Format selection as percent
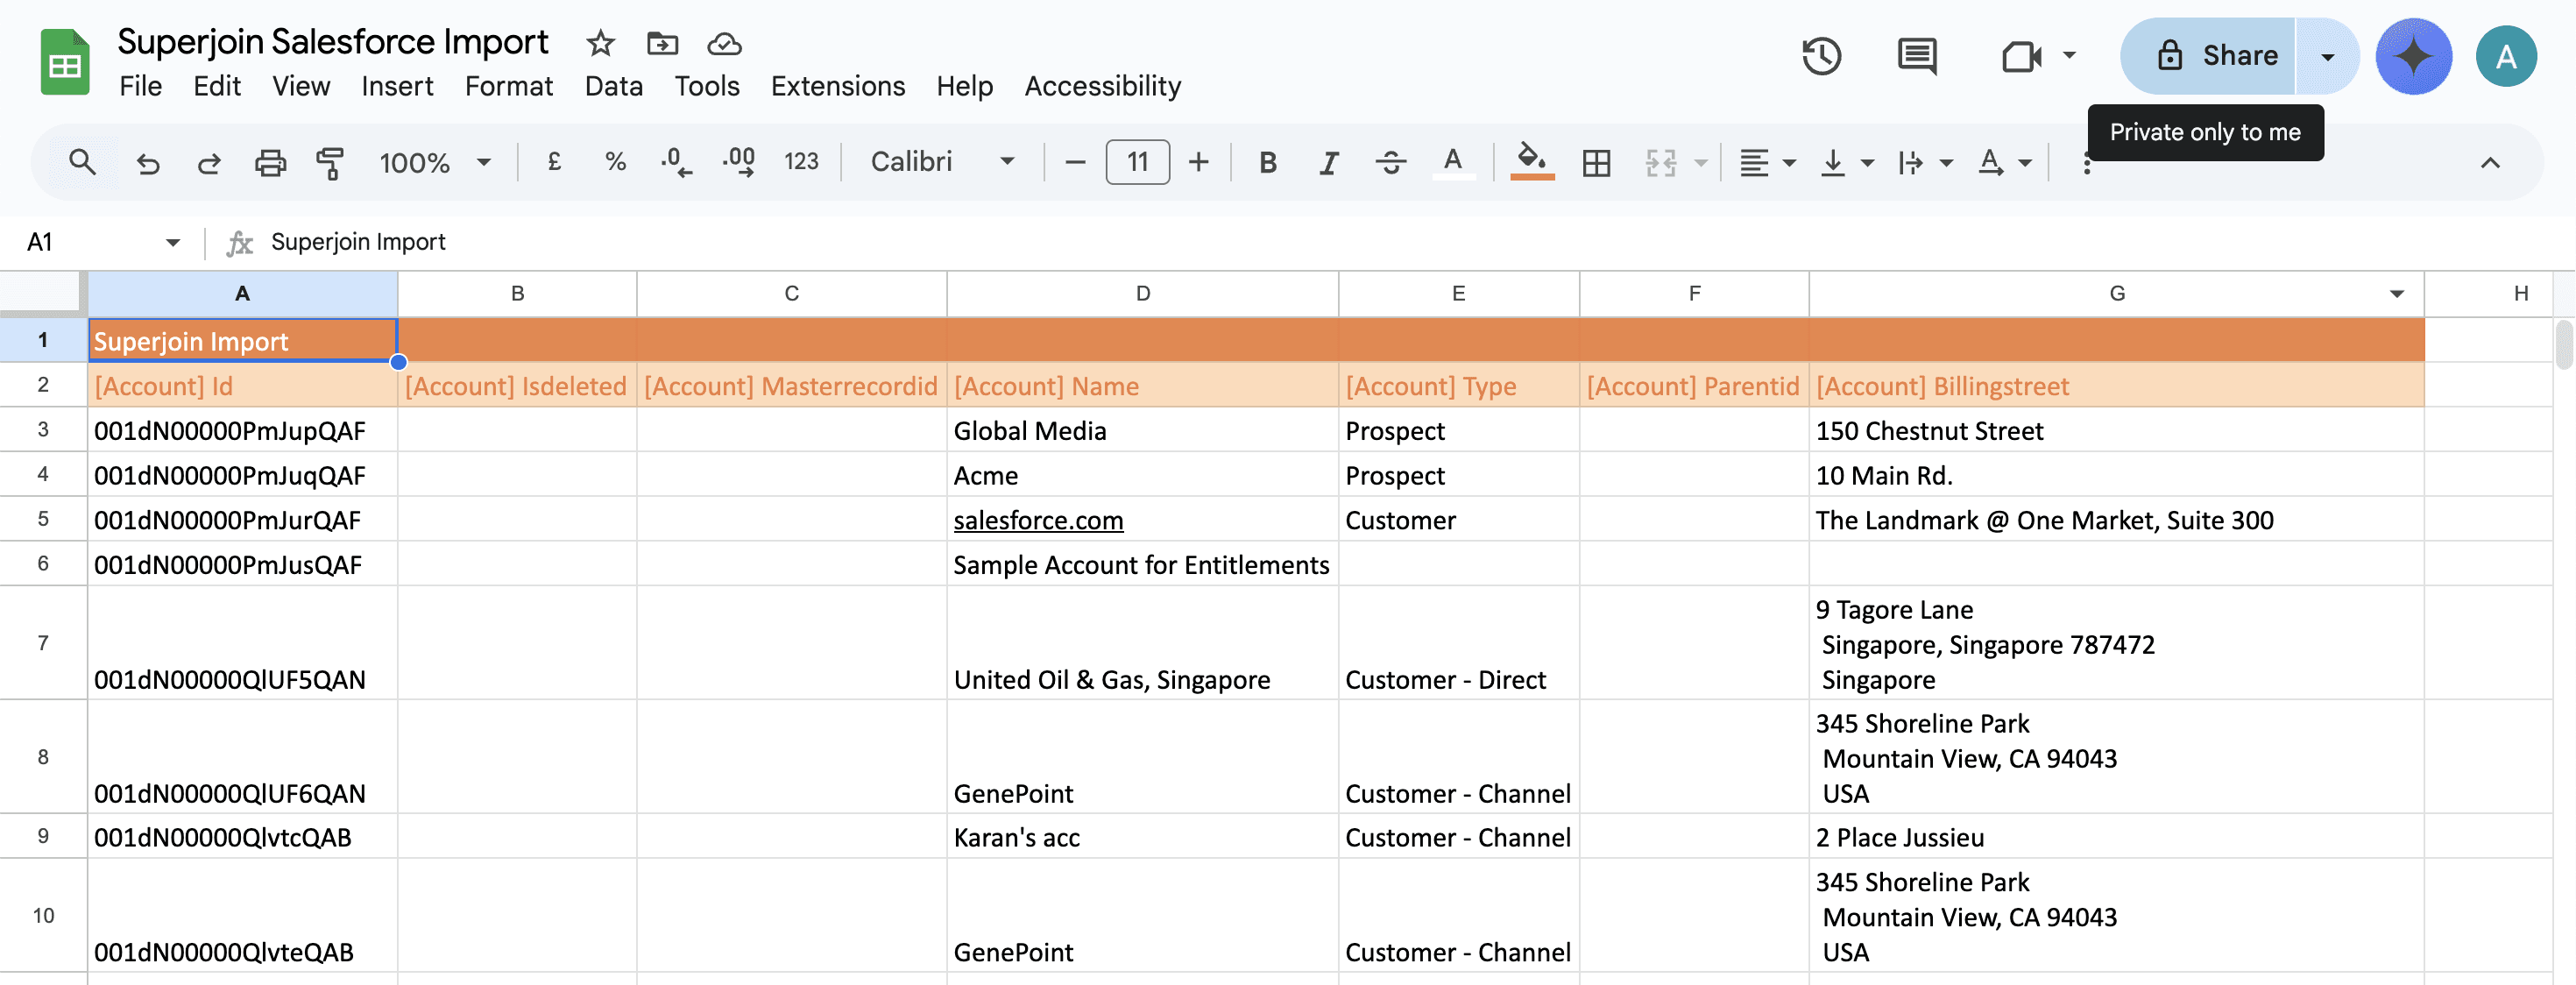 click(615, 162)
